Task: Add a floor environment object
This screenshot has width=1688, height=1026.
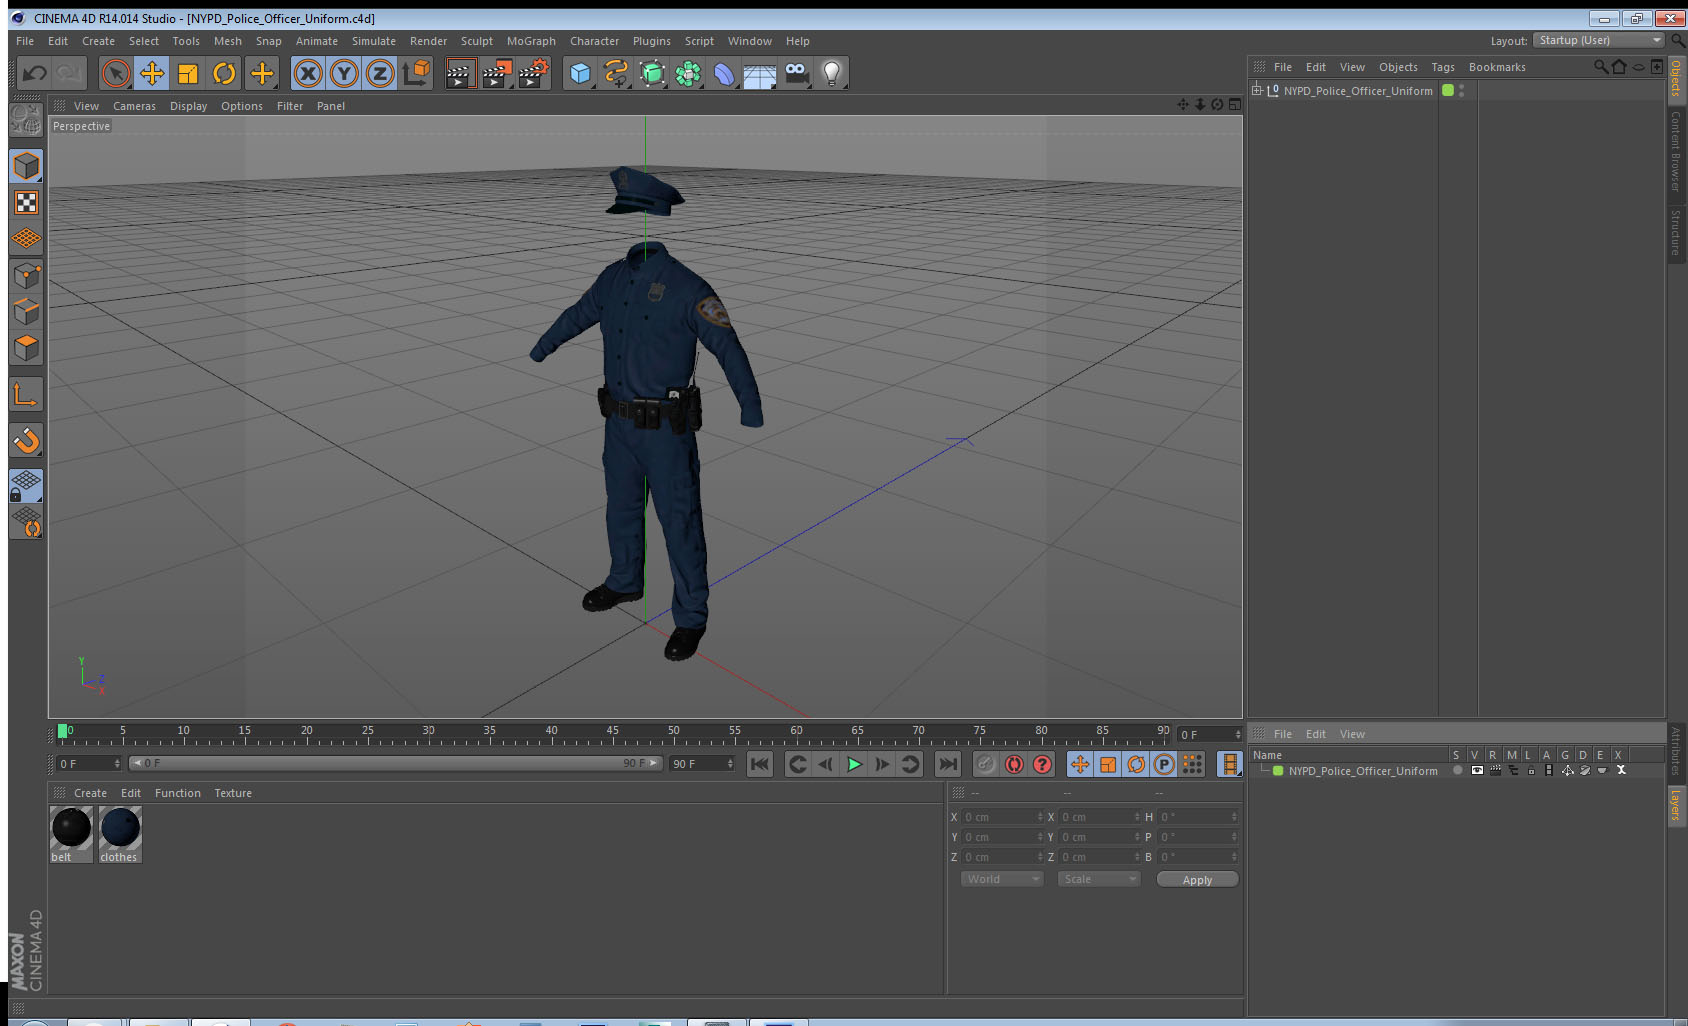Action: (x=760, y=73)
